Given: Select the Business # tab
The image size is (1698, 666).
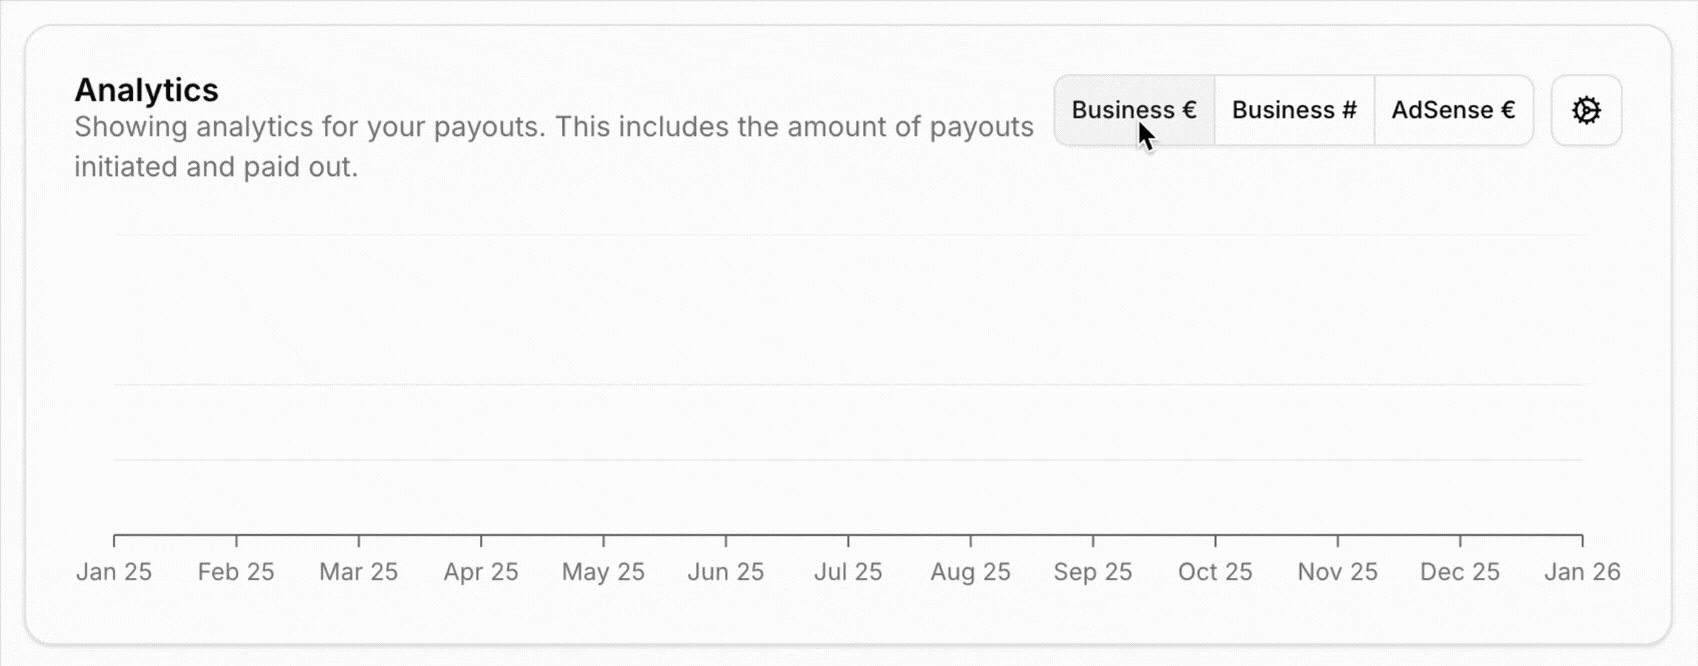Looking at the screenshot, I should click(x=1294, y=110).
